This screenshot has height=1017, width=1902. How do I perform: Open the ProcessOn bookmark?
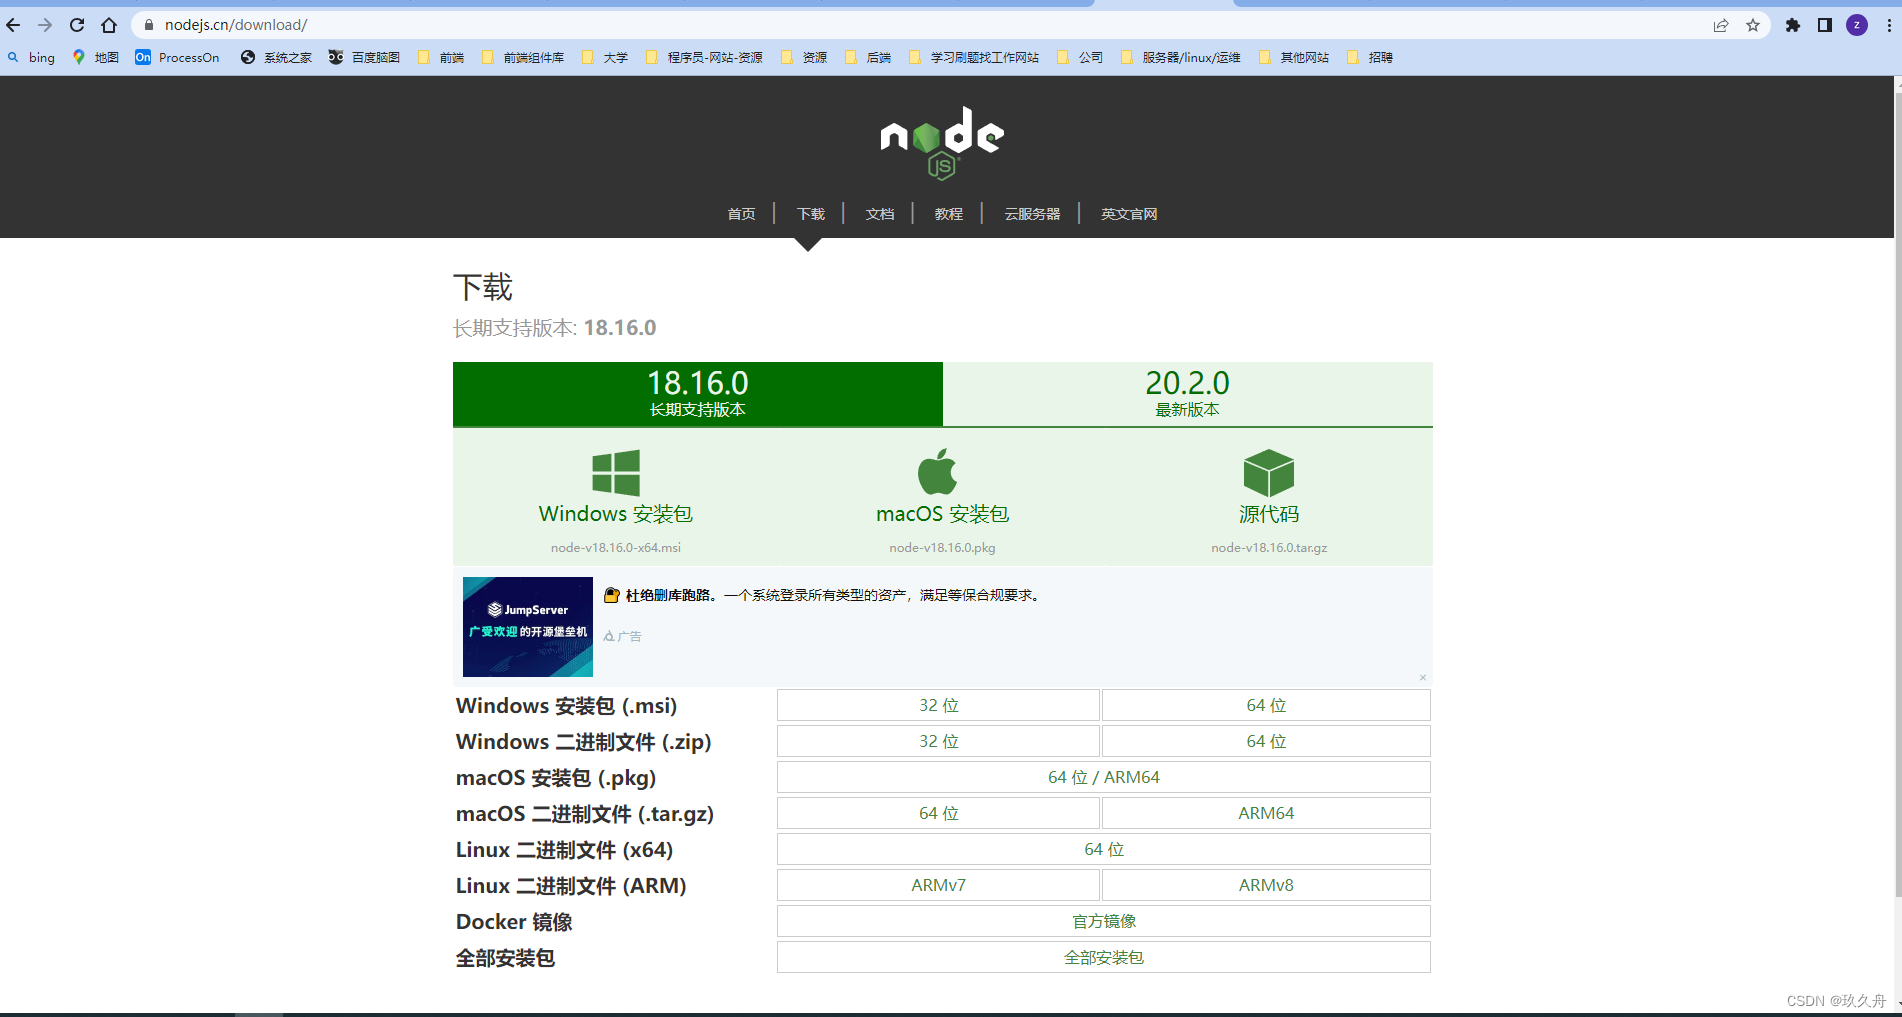pyautogui.click(x=178, y=57)
